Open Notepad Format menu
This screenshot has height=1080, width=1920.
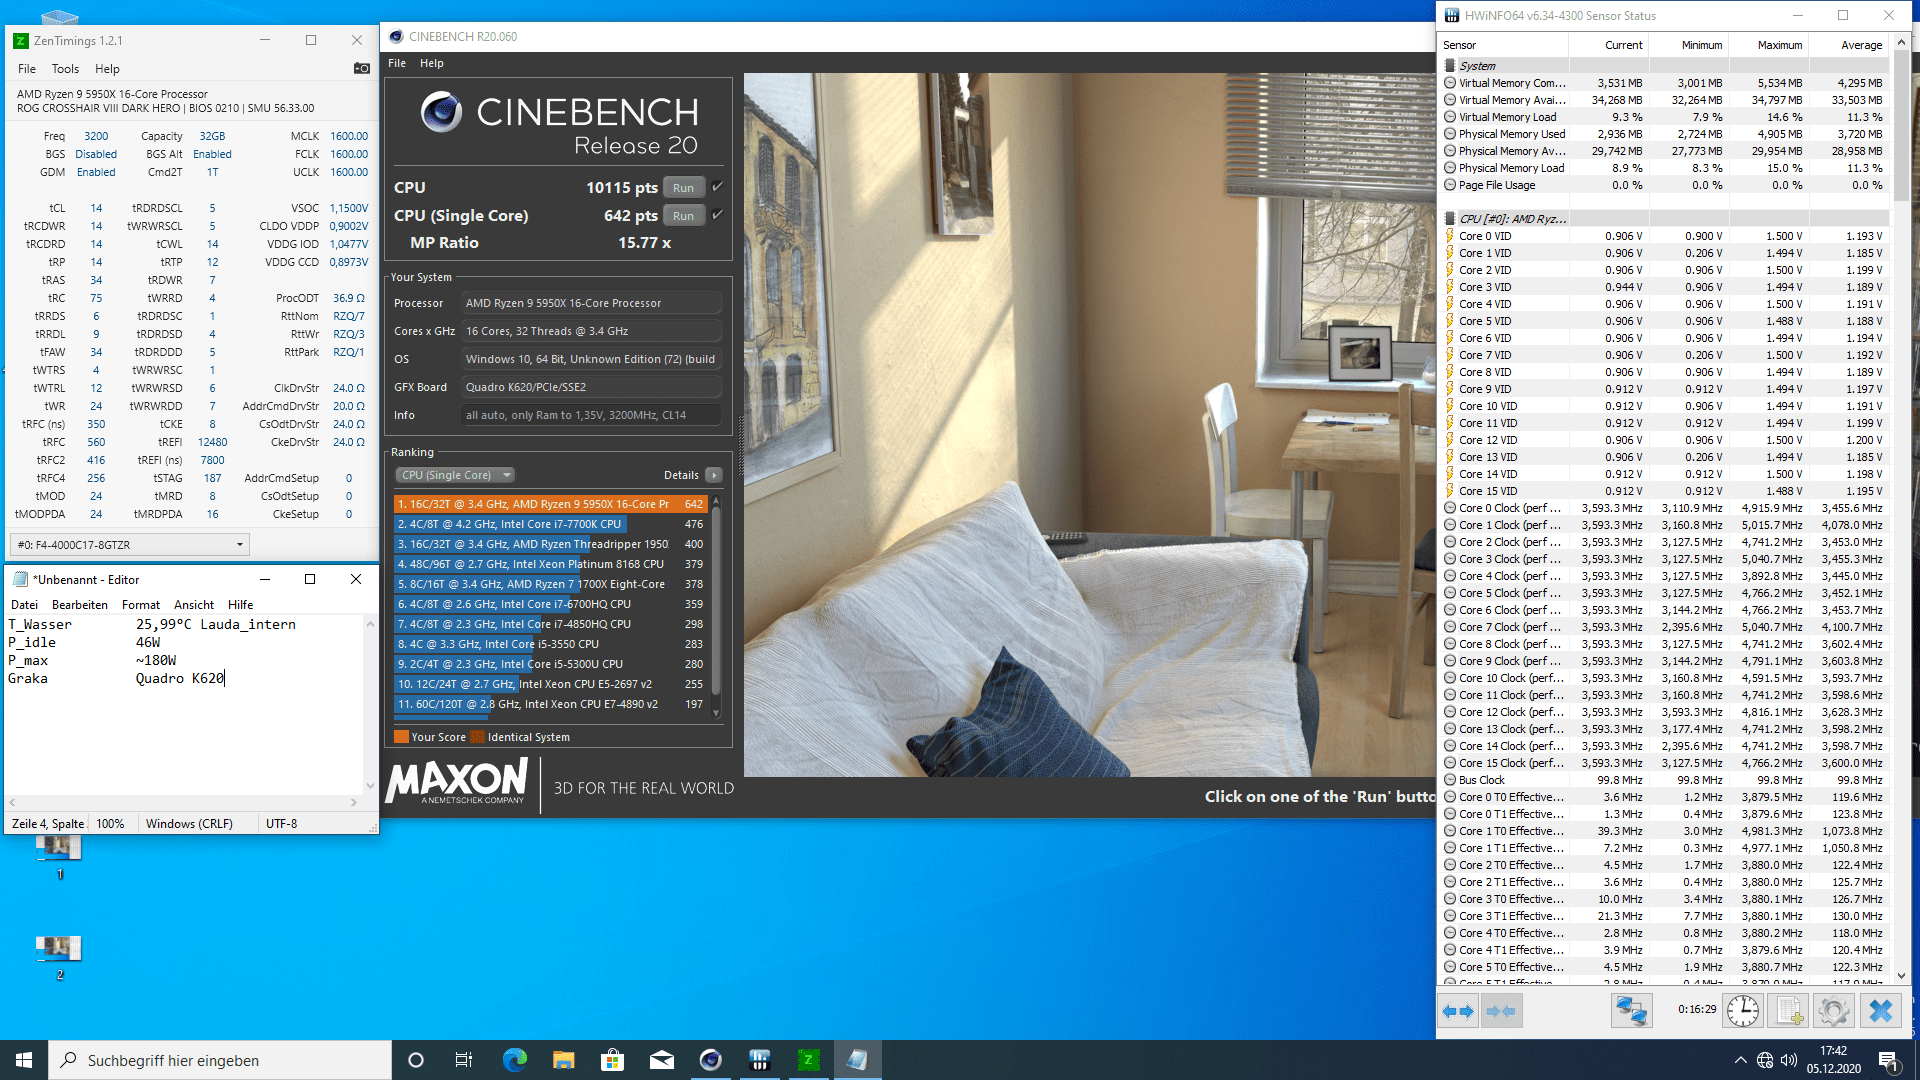click(x=141, y=605)
